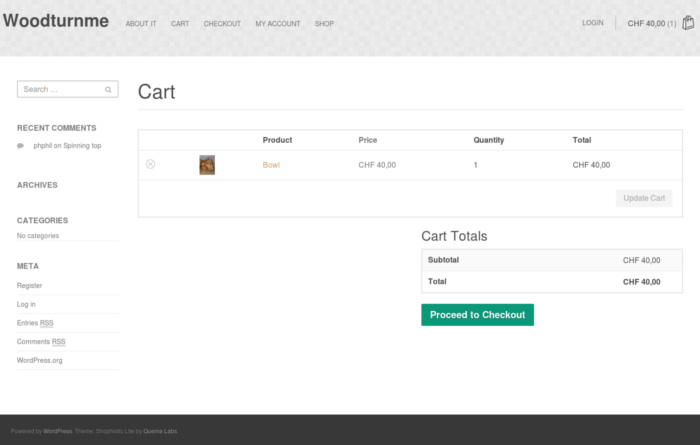Remove Bowl from cart with X icon
700x445 pixels.
[151, 164]
